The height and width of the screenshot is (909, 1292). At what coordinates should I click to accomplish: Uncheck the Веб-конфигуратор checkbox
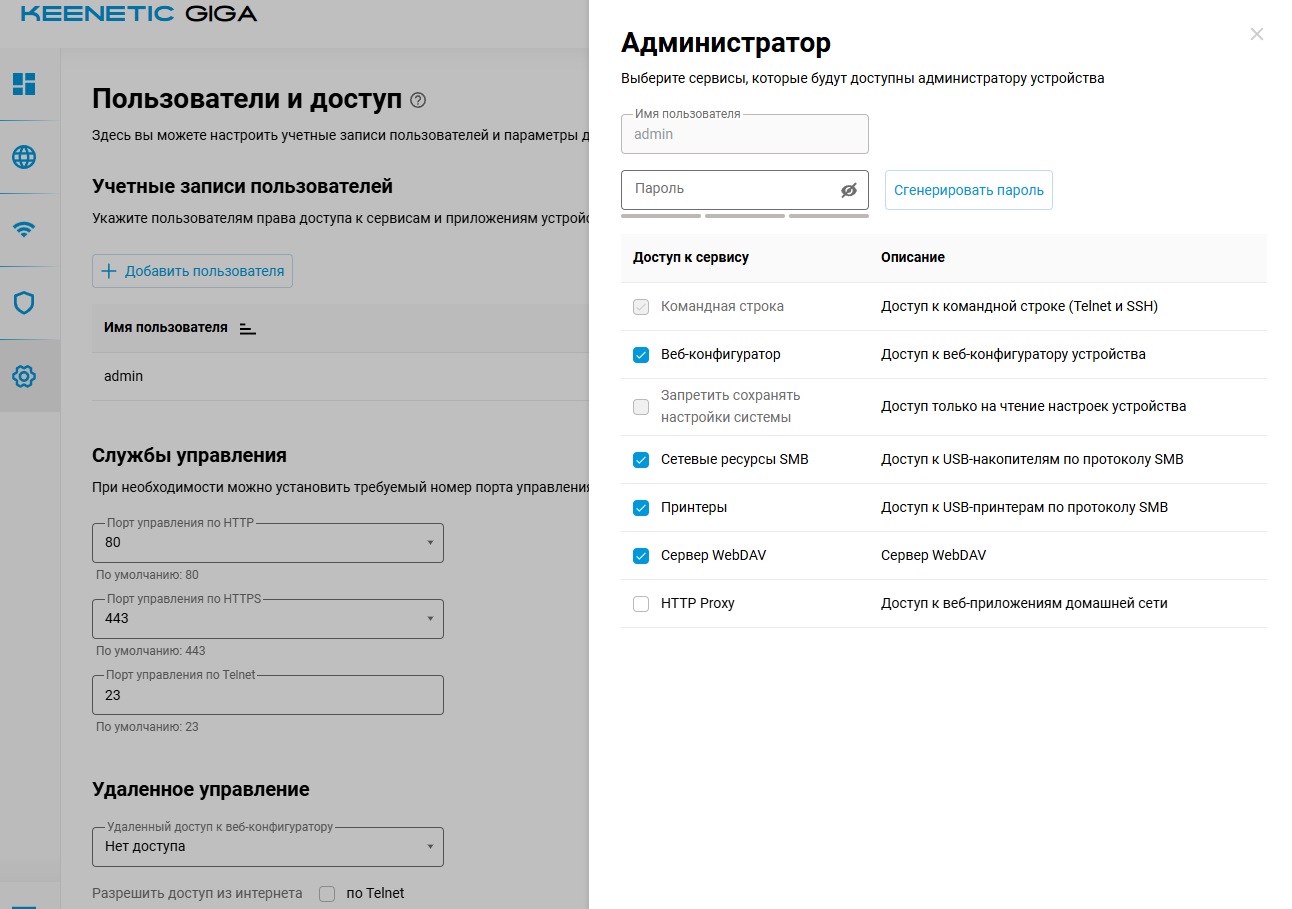641,355
